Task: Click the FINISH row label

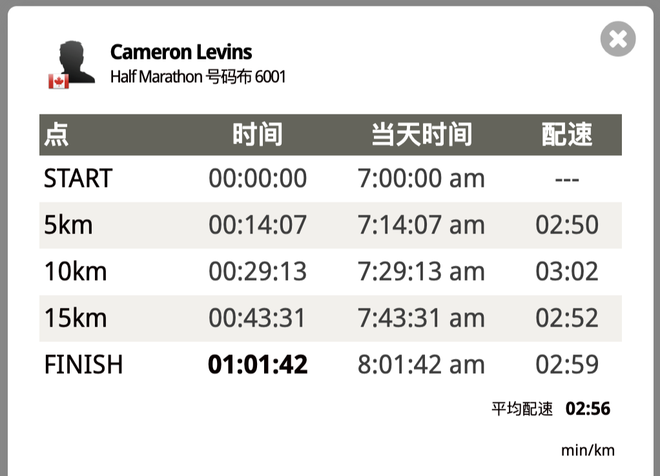Action: coord(83,364)
